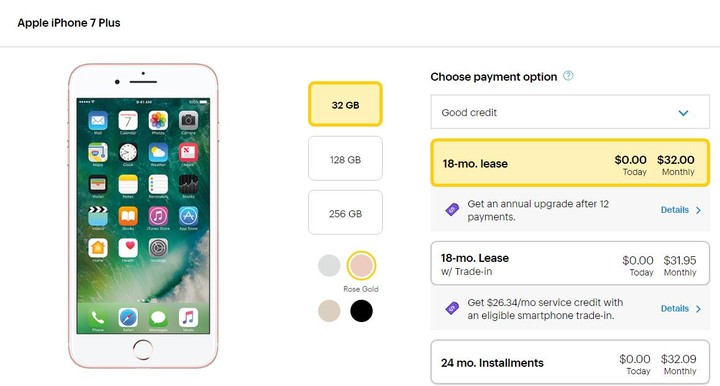Choose the 128 GB storage option

coord(345,159)
